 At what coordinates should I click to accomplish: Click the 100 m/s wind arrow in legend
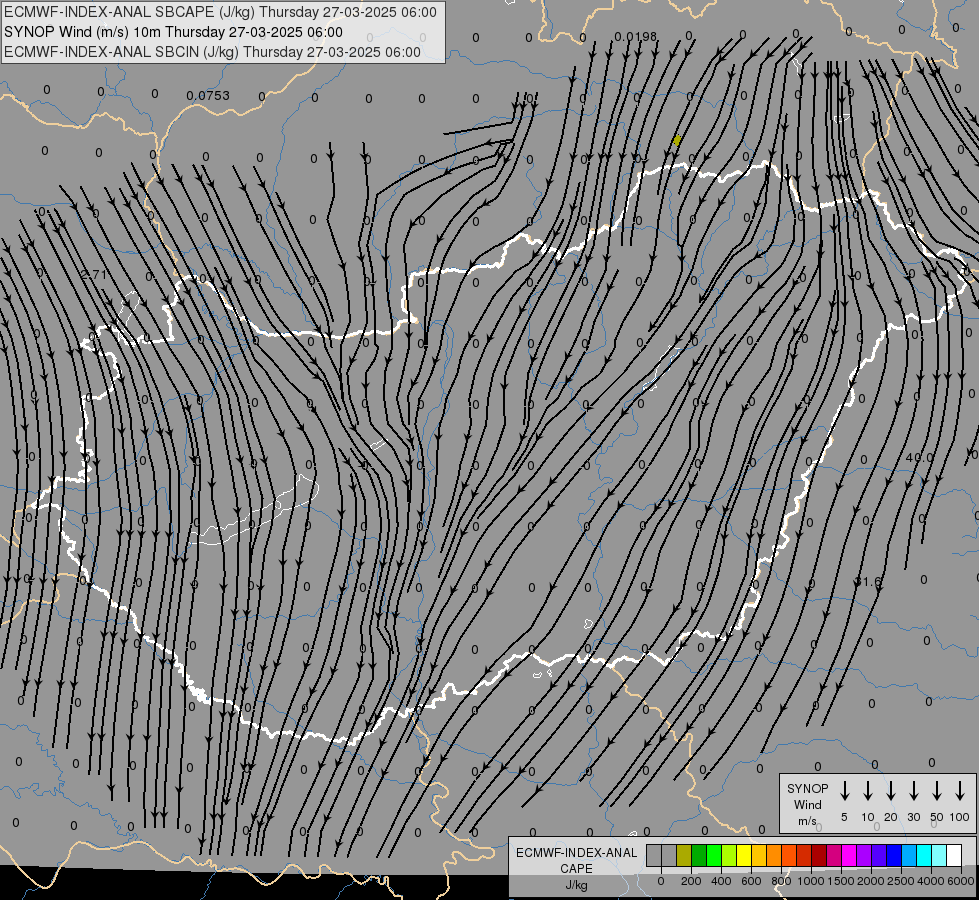[x=960, y=791]
